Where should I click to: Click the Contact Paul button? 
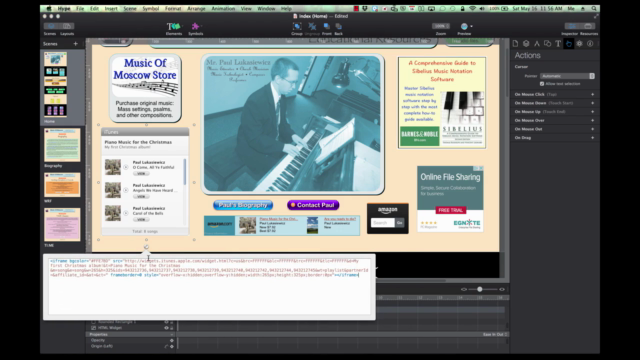[x=313, y=205]
